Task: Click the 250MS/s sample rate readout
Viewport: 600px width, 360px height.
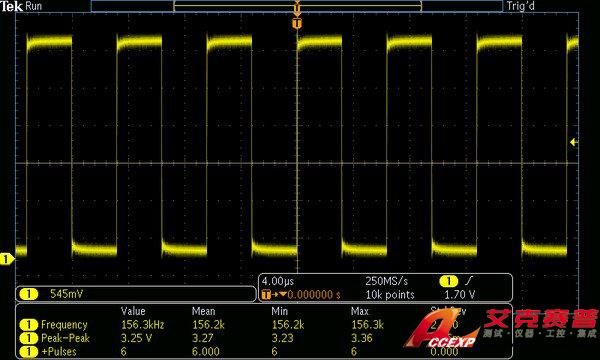Action: [386, 281]
